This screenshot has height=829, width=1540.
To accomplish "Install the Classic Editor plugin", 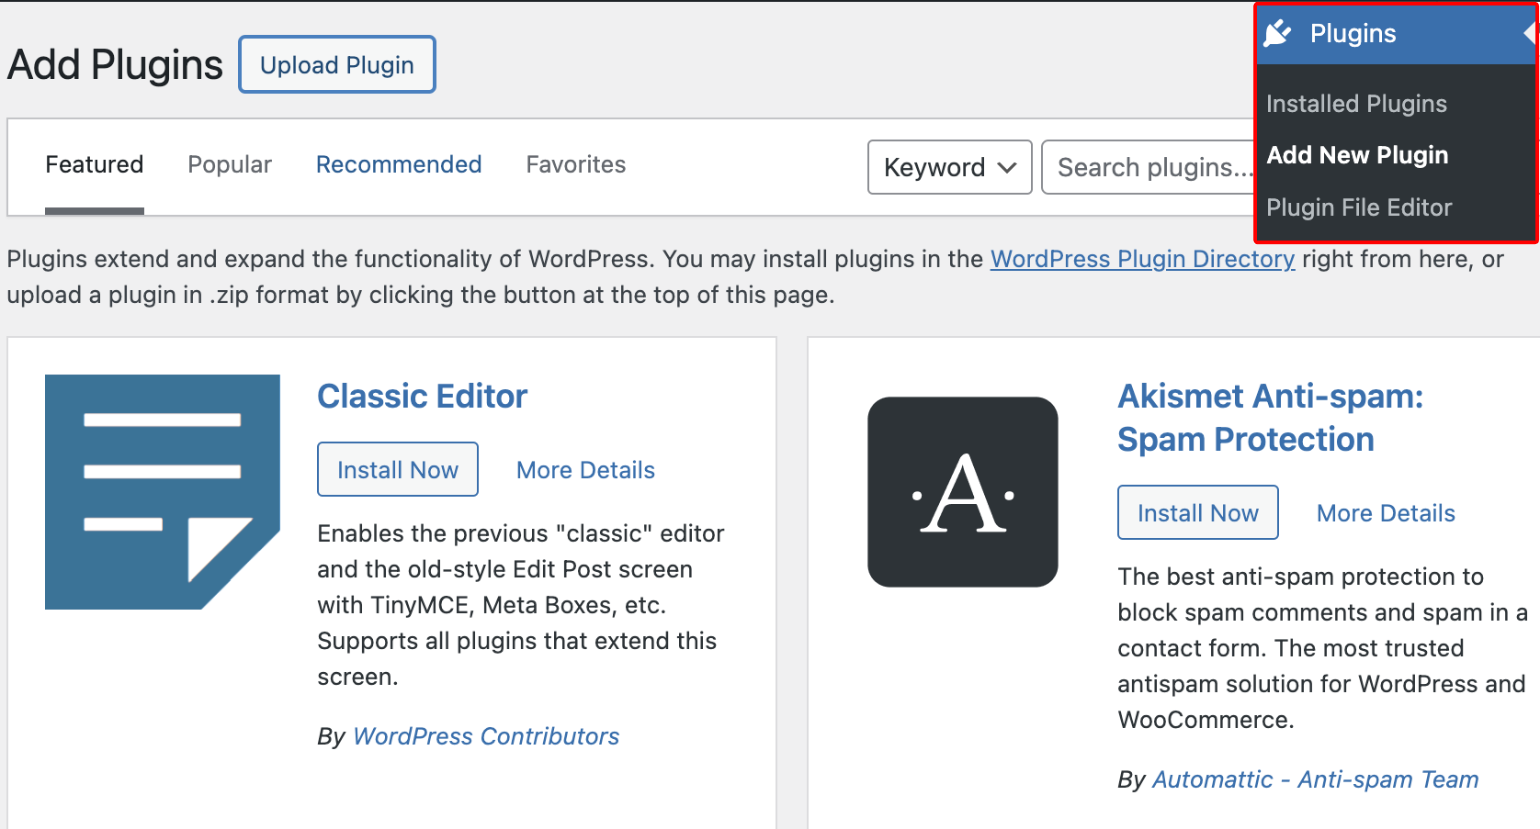I will pyautogui.click(x=398, y=469).
